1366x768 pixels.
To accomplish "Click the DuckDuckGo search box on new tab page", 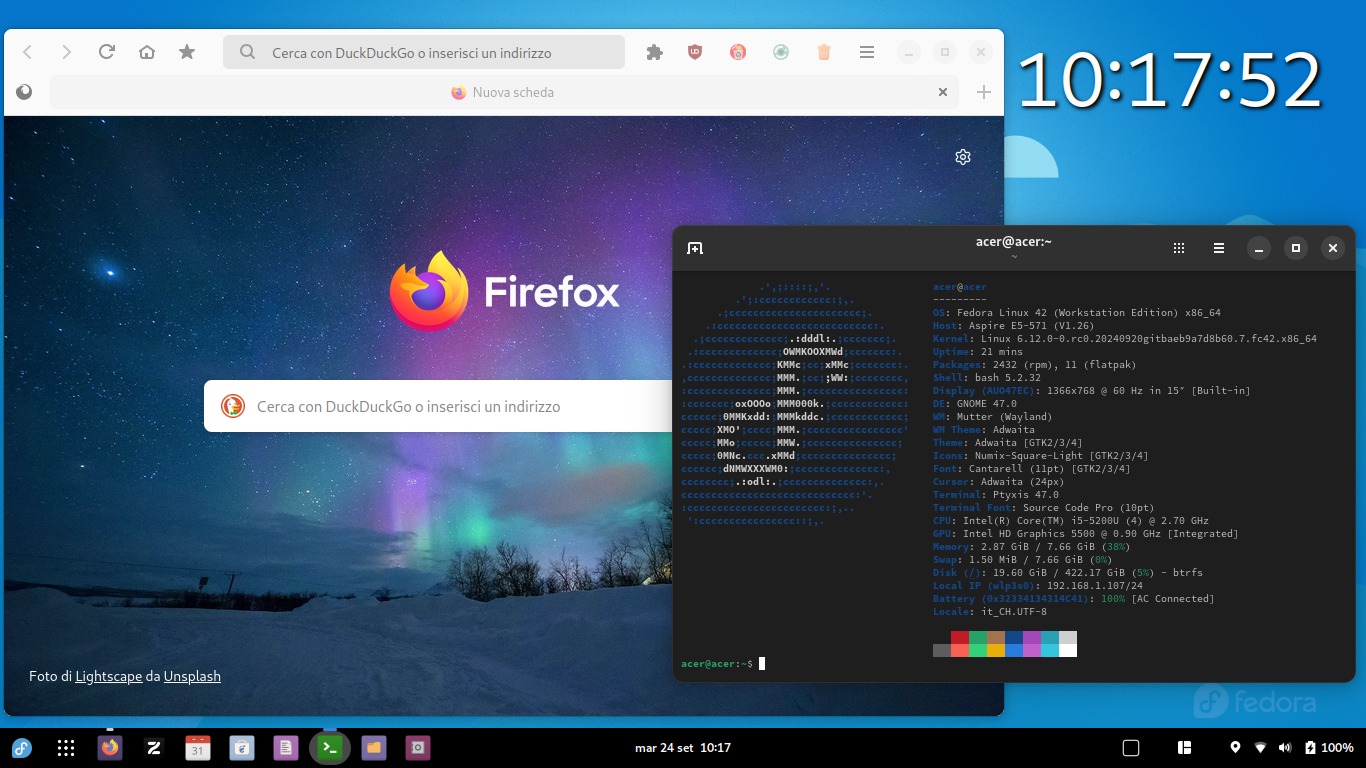I will click(440, 406).
